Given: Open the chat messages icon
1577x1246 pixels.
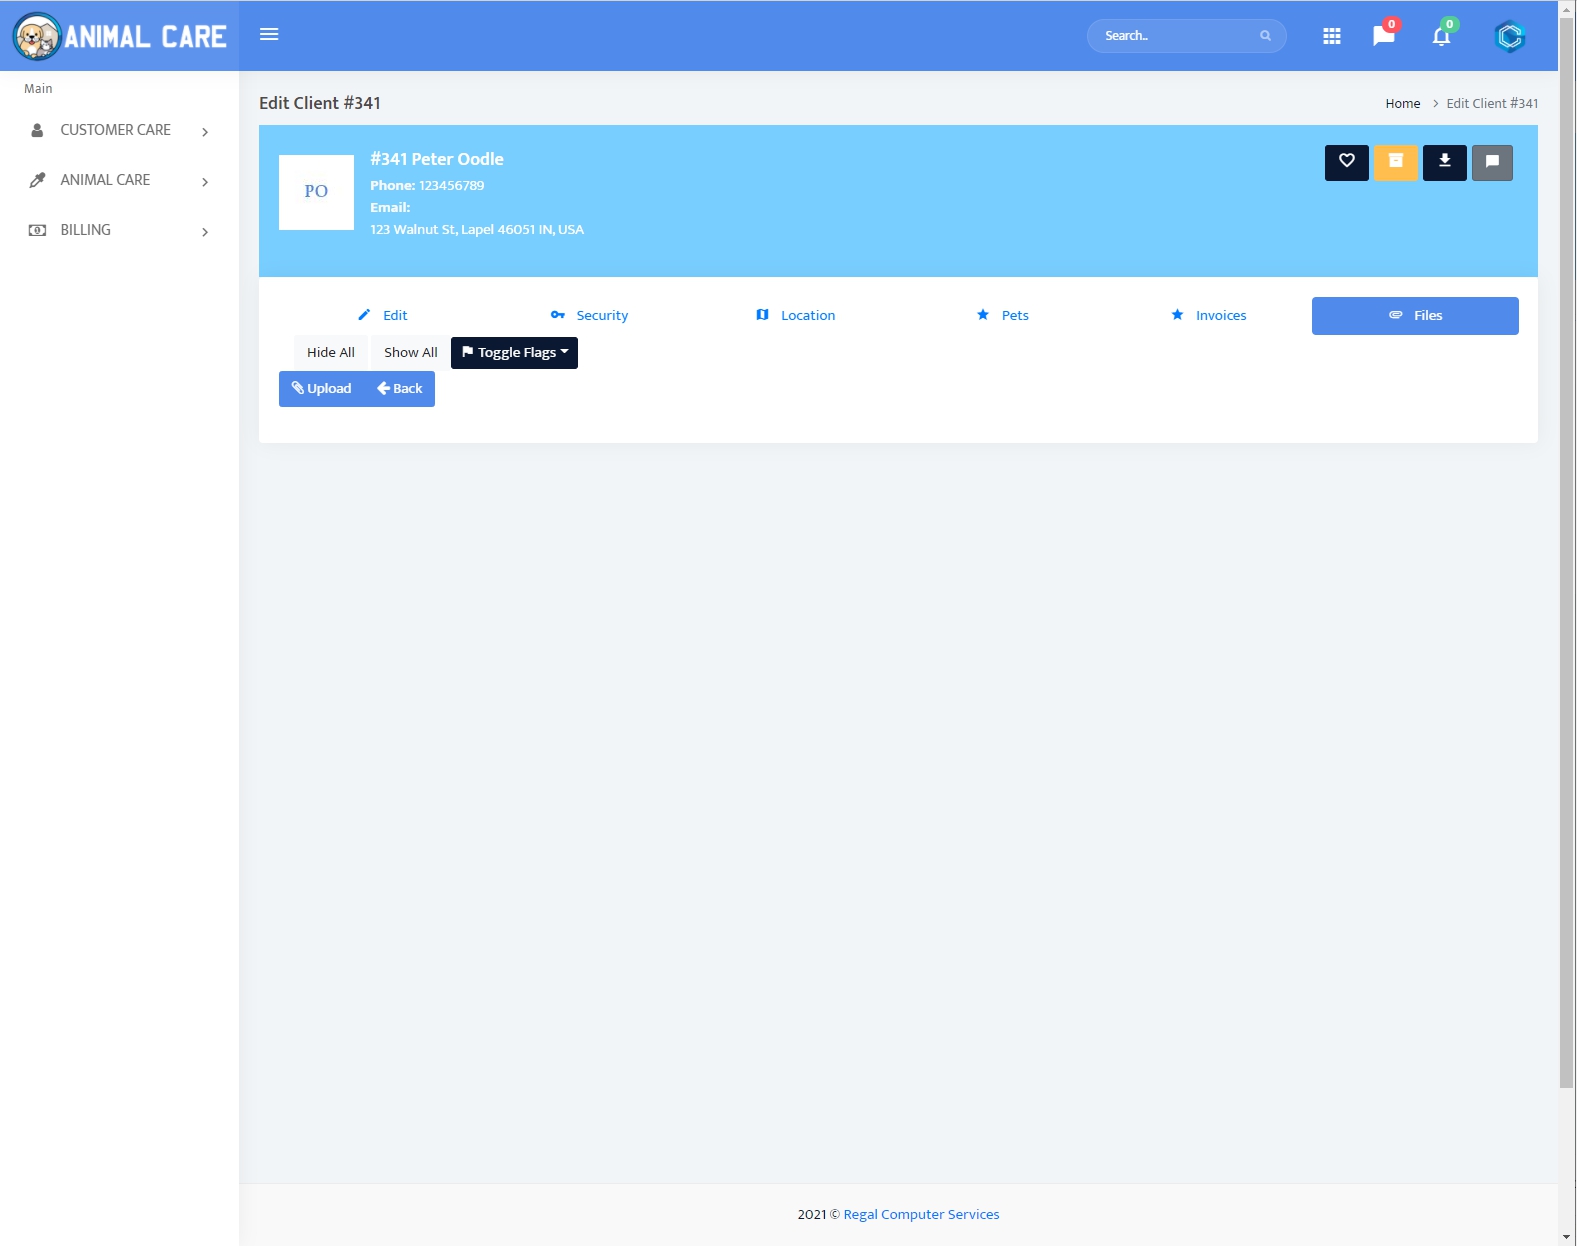Looking at the screenshot, I should 1384,36.
